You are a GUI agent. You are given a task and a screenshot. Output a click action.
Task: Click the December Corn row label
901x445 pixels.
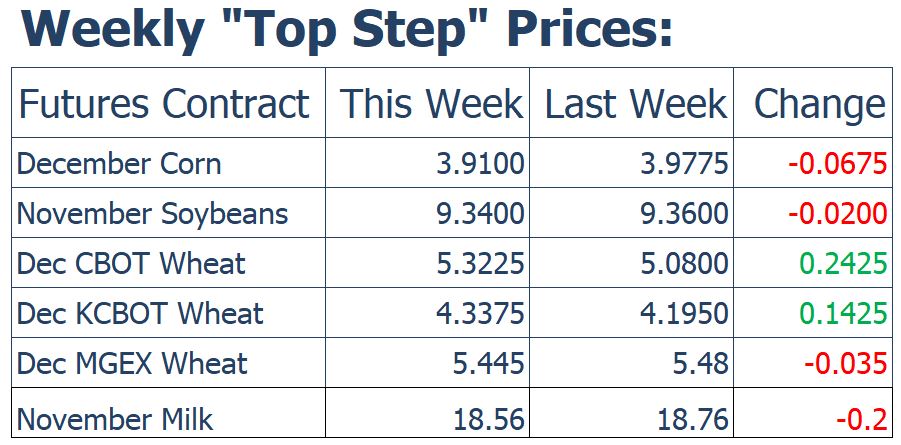tap(119, 163)
